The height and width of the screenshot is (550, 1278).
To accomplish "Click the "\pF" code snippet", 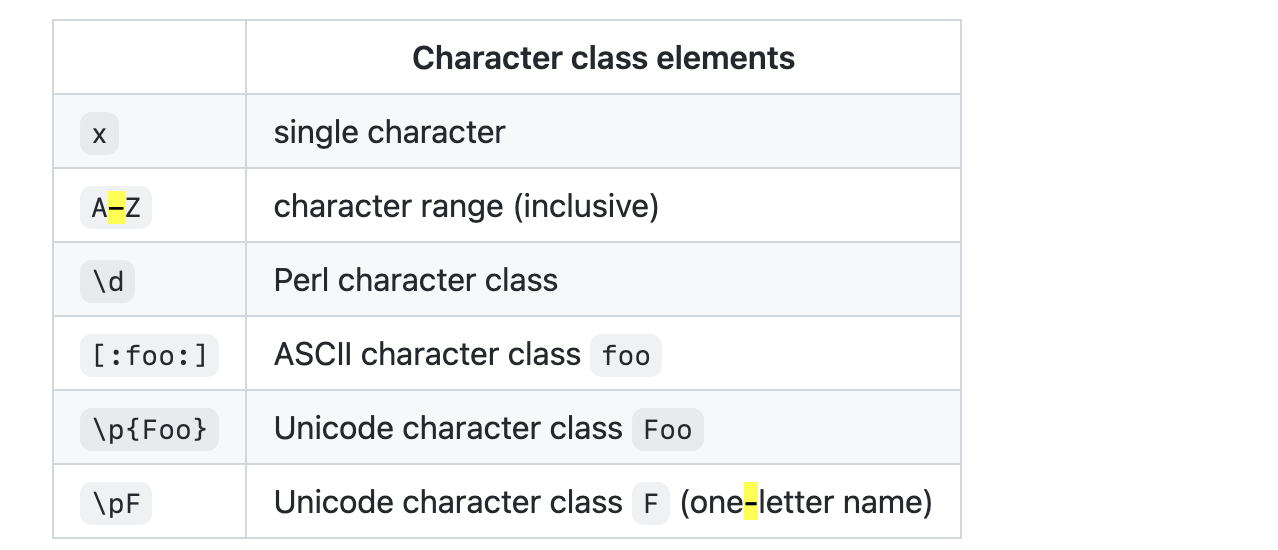I will coord(116,504).
